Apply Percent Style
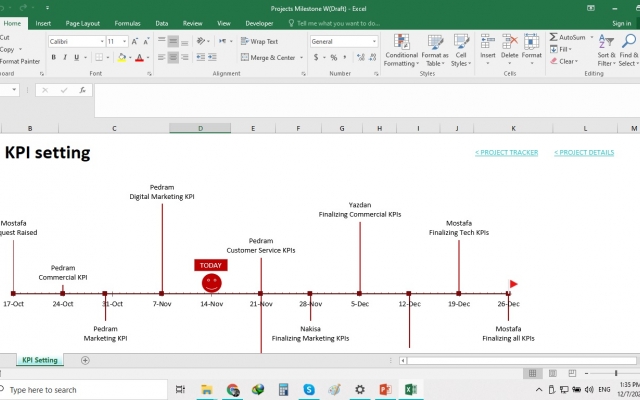The width and height of the screenshot is (640, 400). (x=334, y=58)
